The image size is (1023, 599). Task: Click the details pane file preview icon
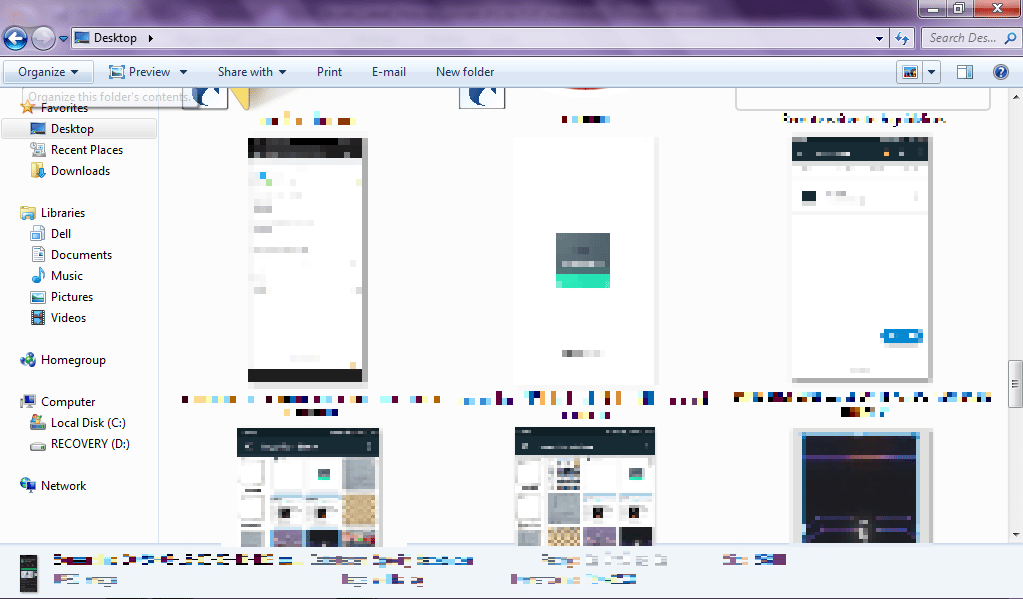[28, 573]
